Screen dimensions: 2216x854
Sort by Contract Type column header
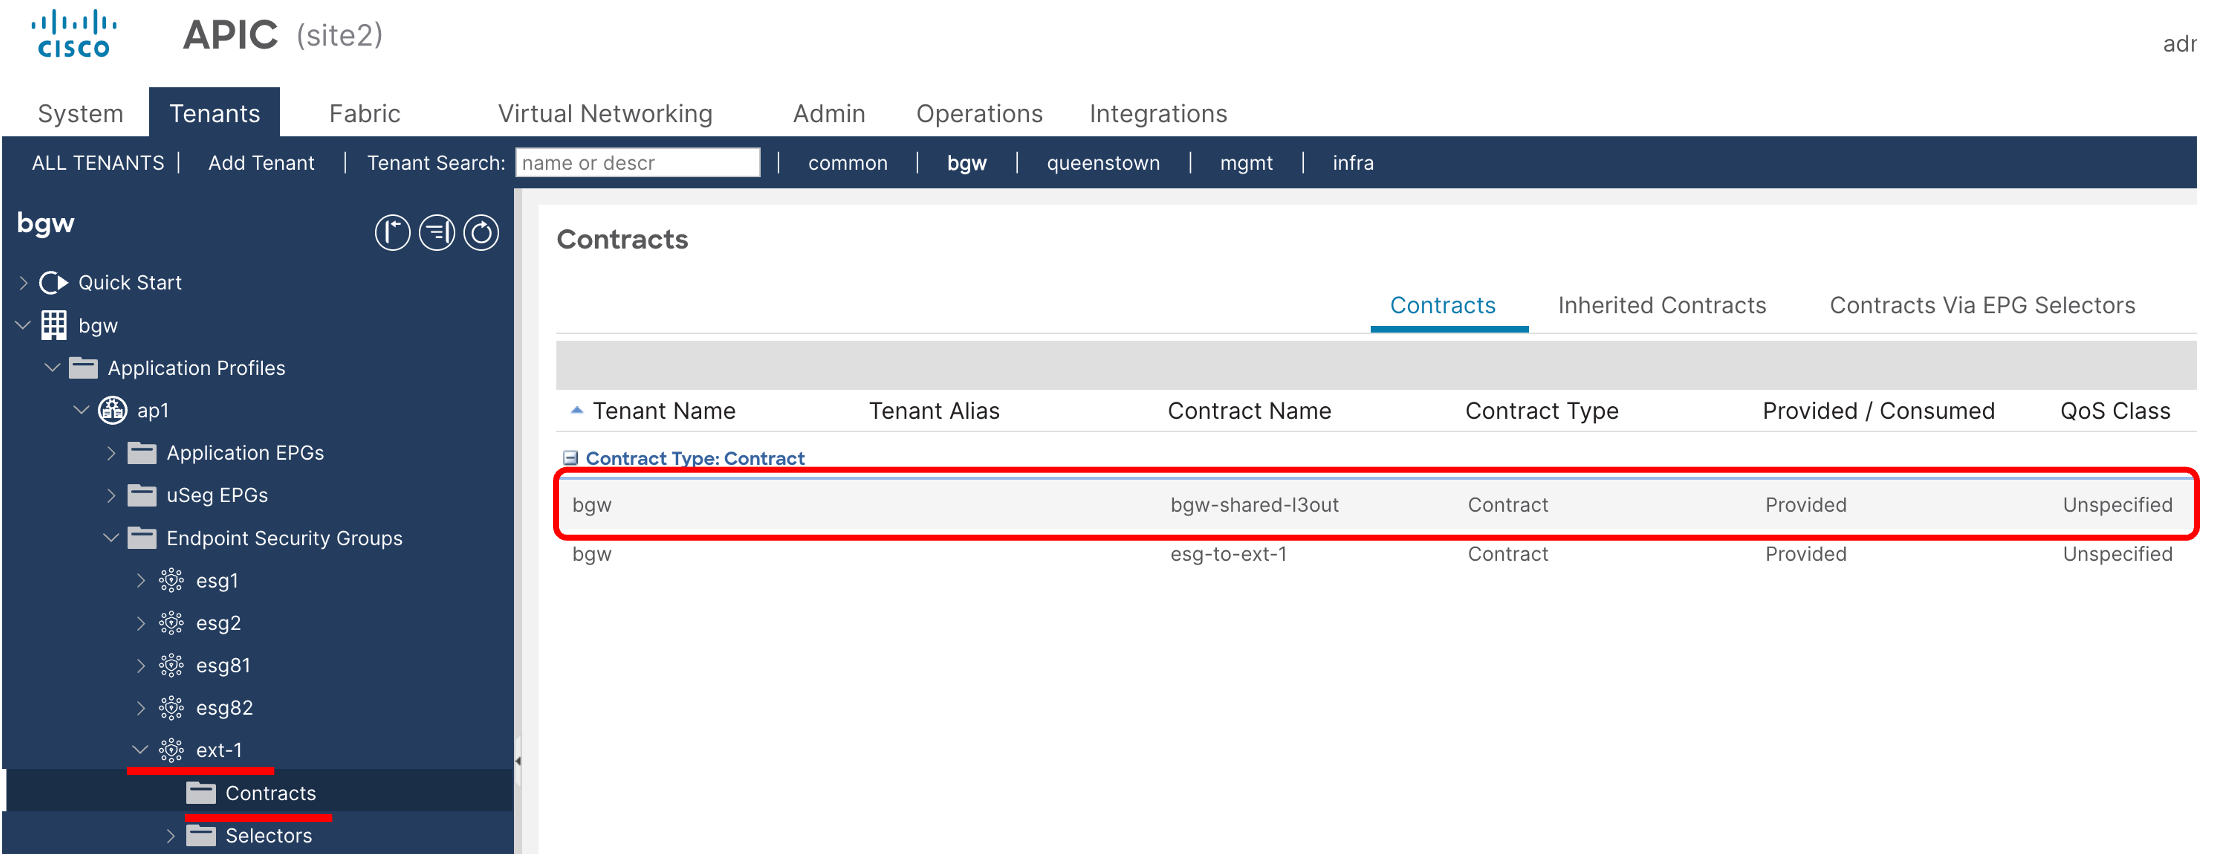click(x=1541, y=411)
